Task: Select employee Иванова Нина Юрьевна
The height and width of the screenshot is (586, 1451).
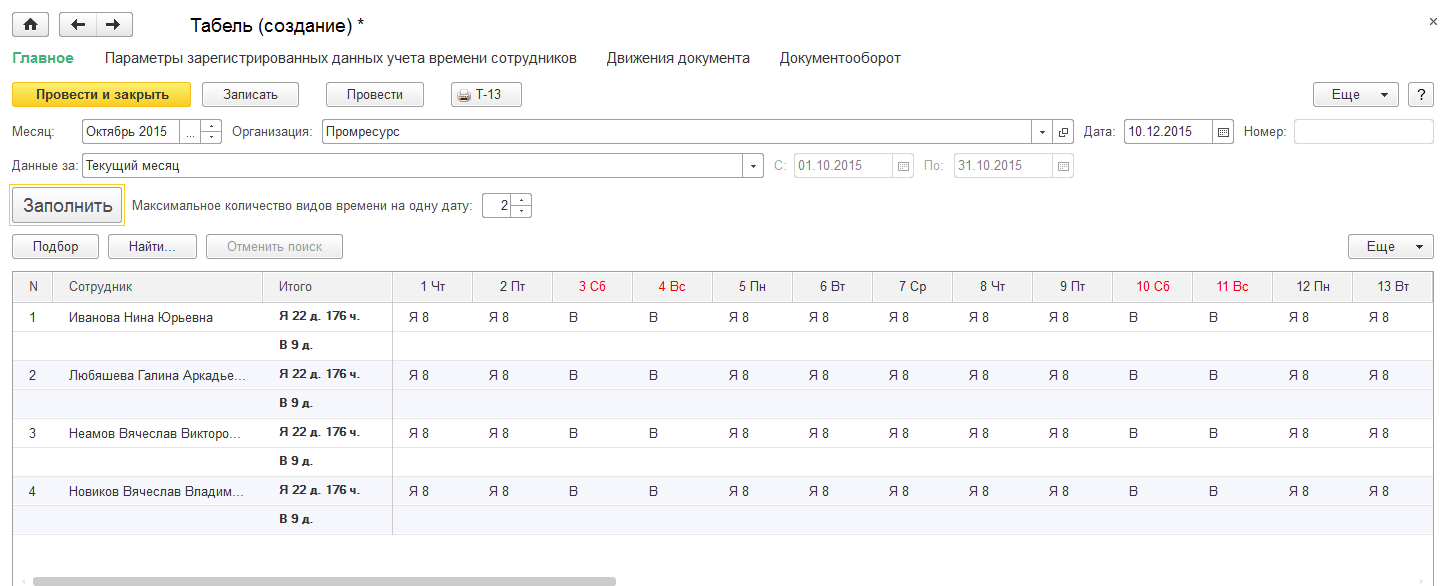Action: point(141,318)
